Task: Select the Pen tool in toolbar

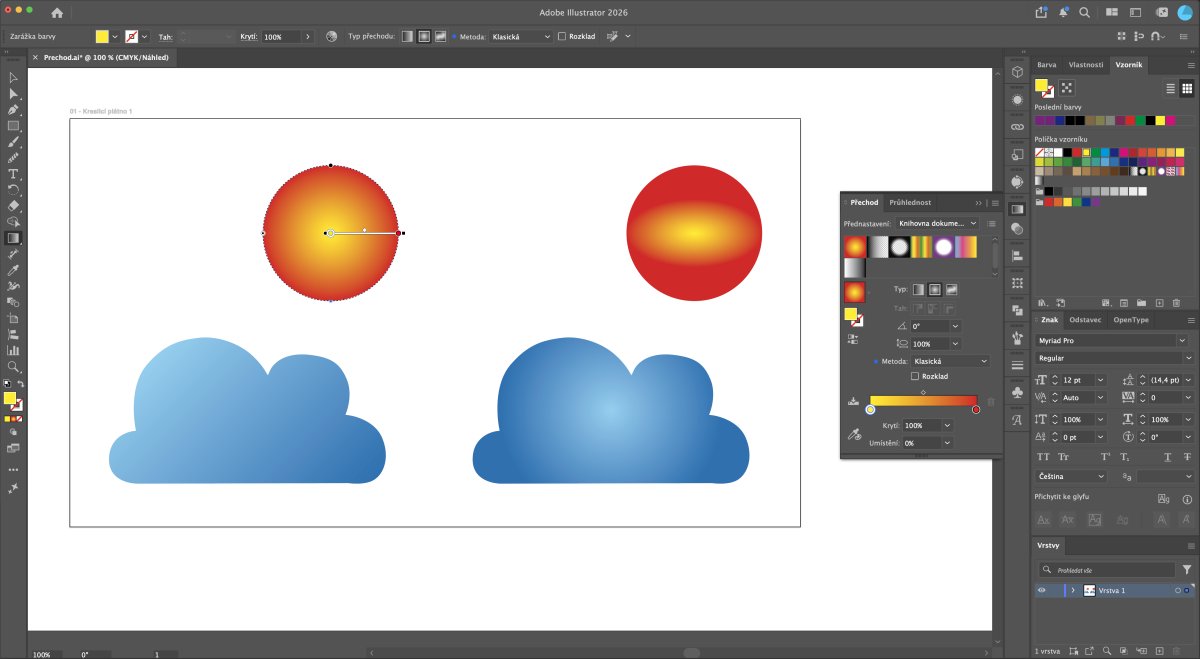Action: click(x=13, y=110)
